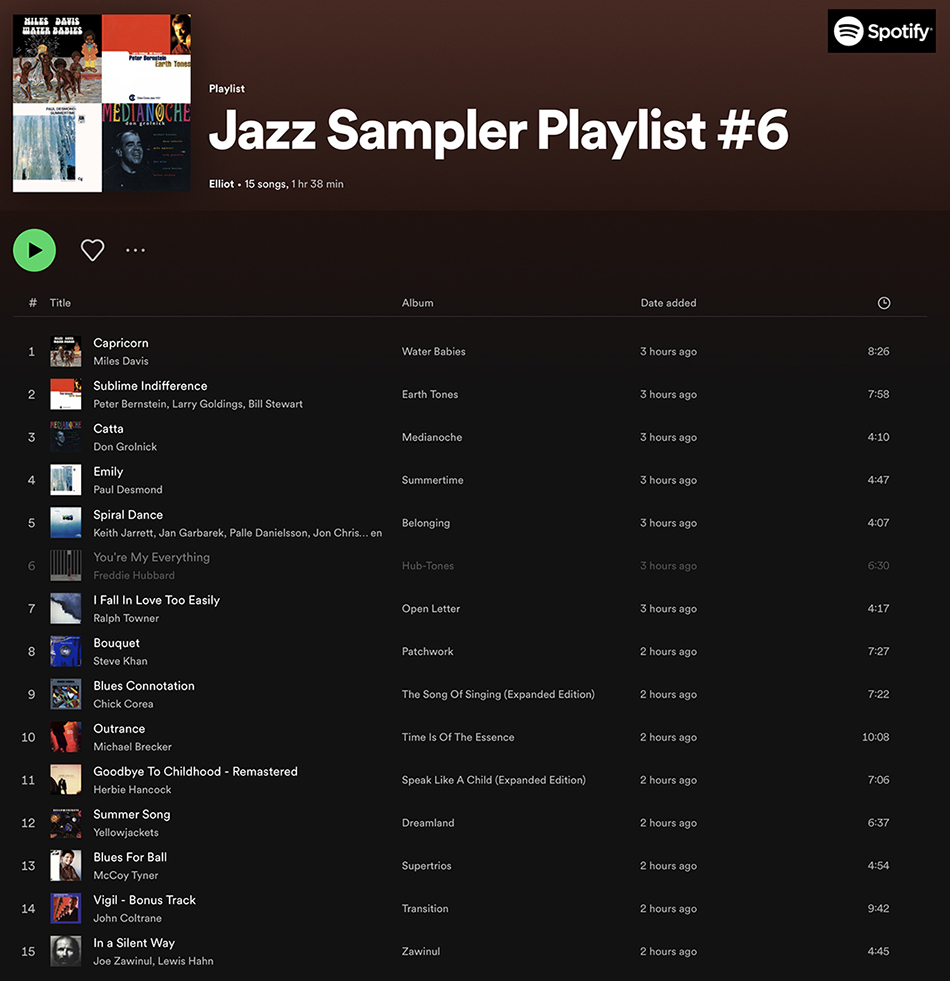Screen dimensions: 950x981
Task: Sort tracks by the Title column header
Action: [60, 303]
